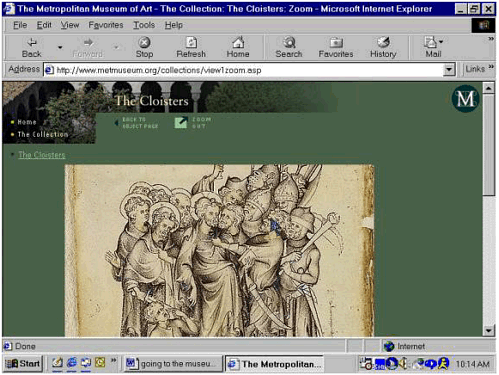Screen dimensions: 499x375
Task: Open the Tools menu
Action: pyautogui.click(x=144, y=25)
